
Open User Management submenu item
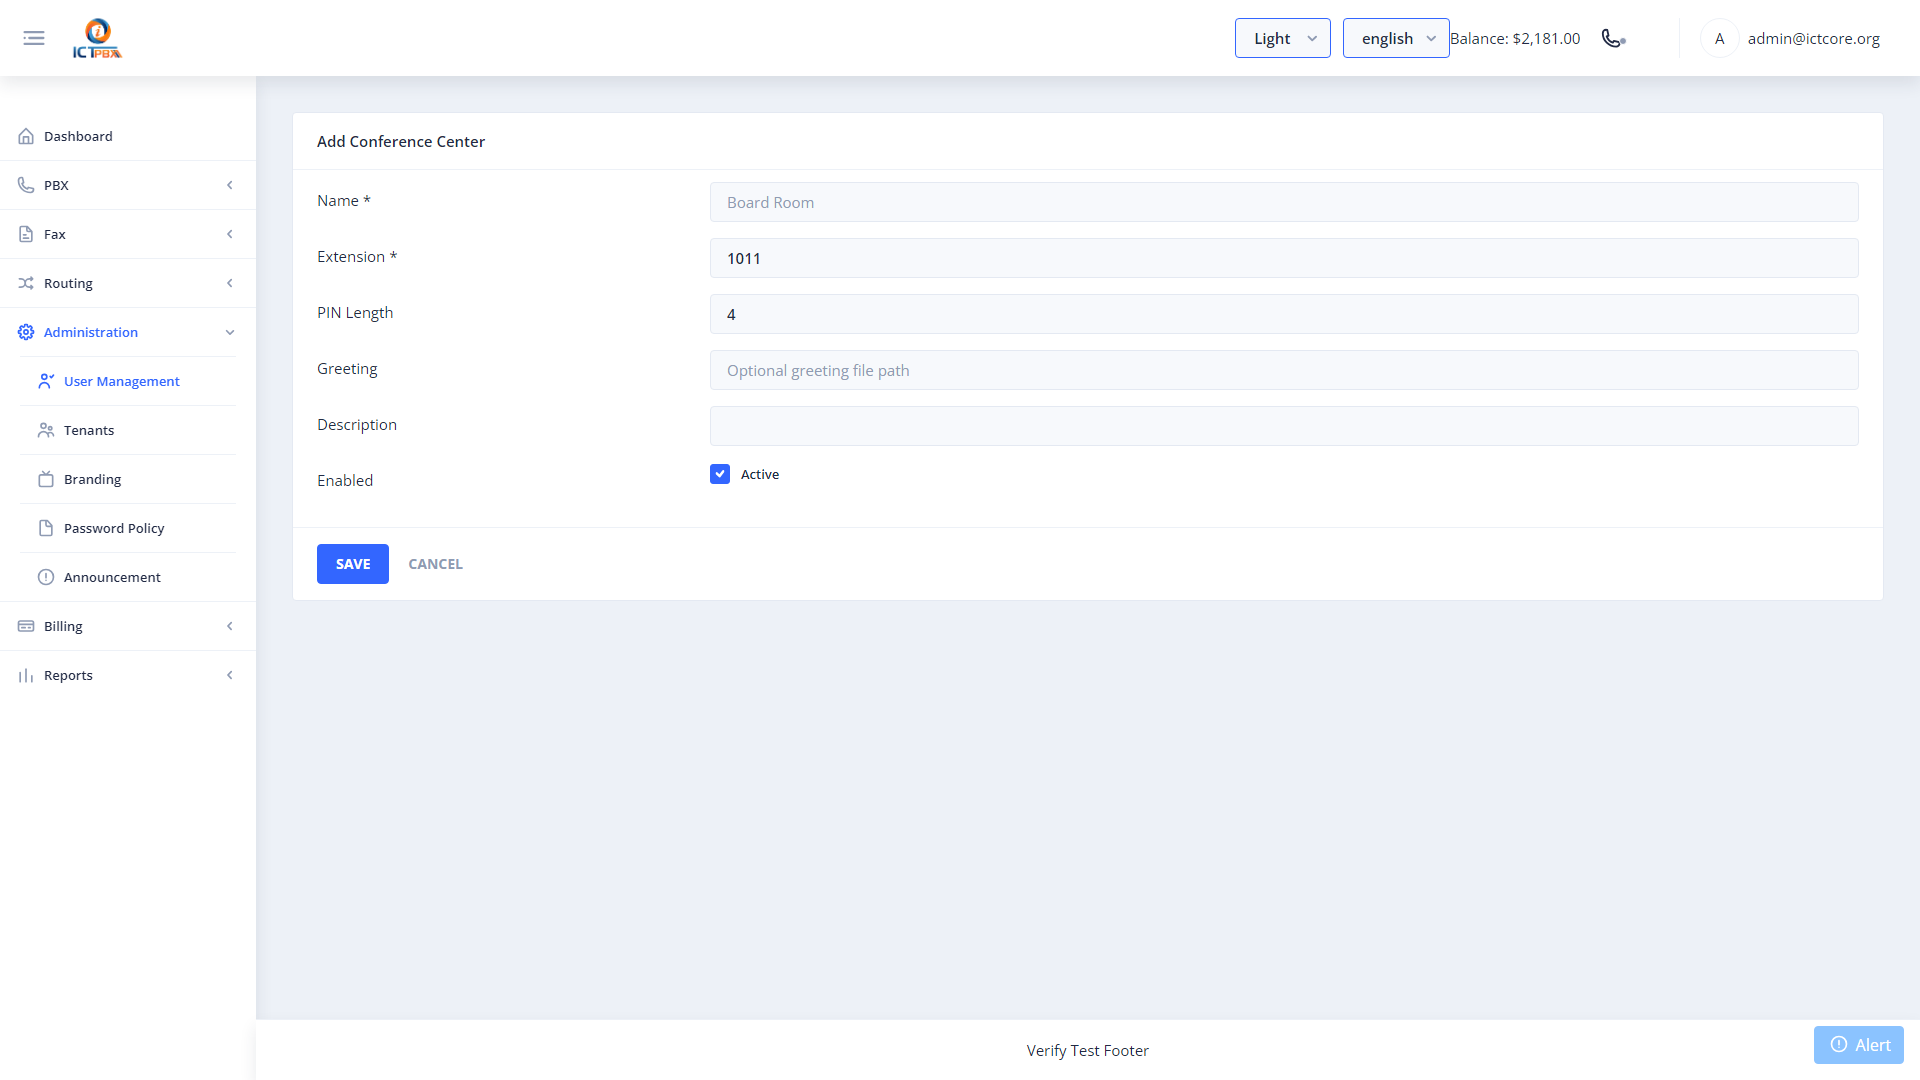pyautogui.click(x=128, y=381)
